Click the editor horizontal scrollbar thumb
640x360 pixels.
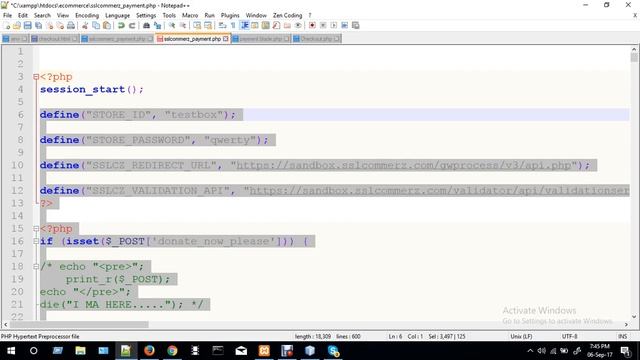pyautogui.click(x=79, y=324)
